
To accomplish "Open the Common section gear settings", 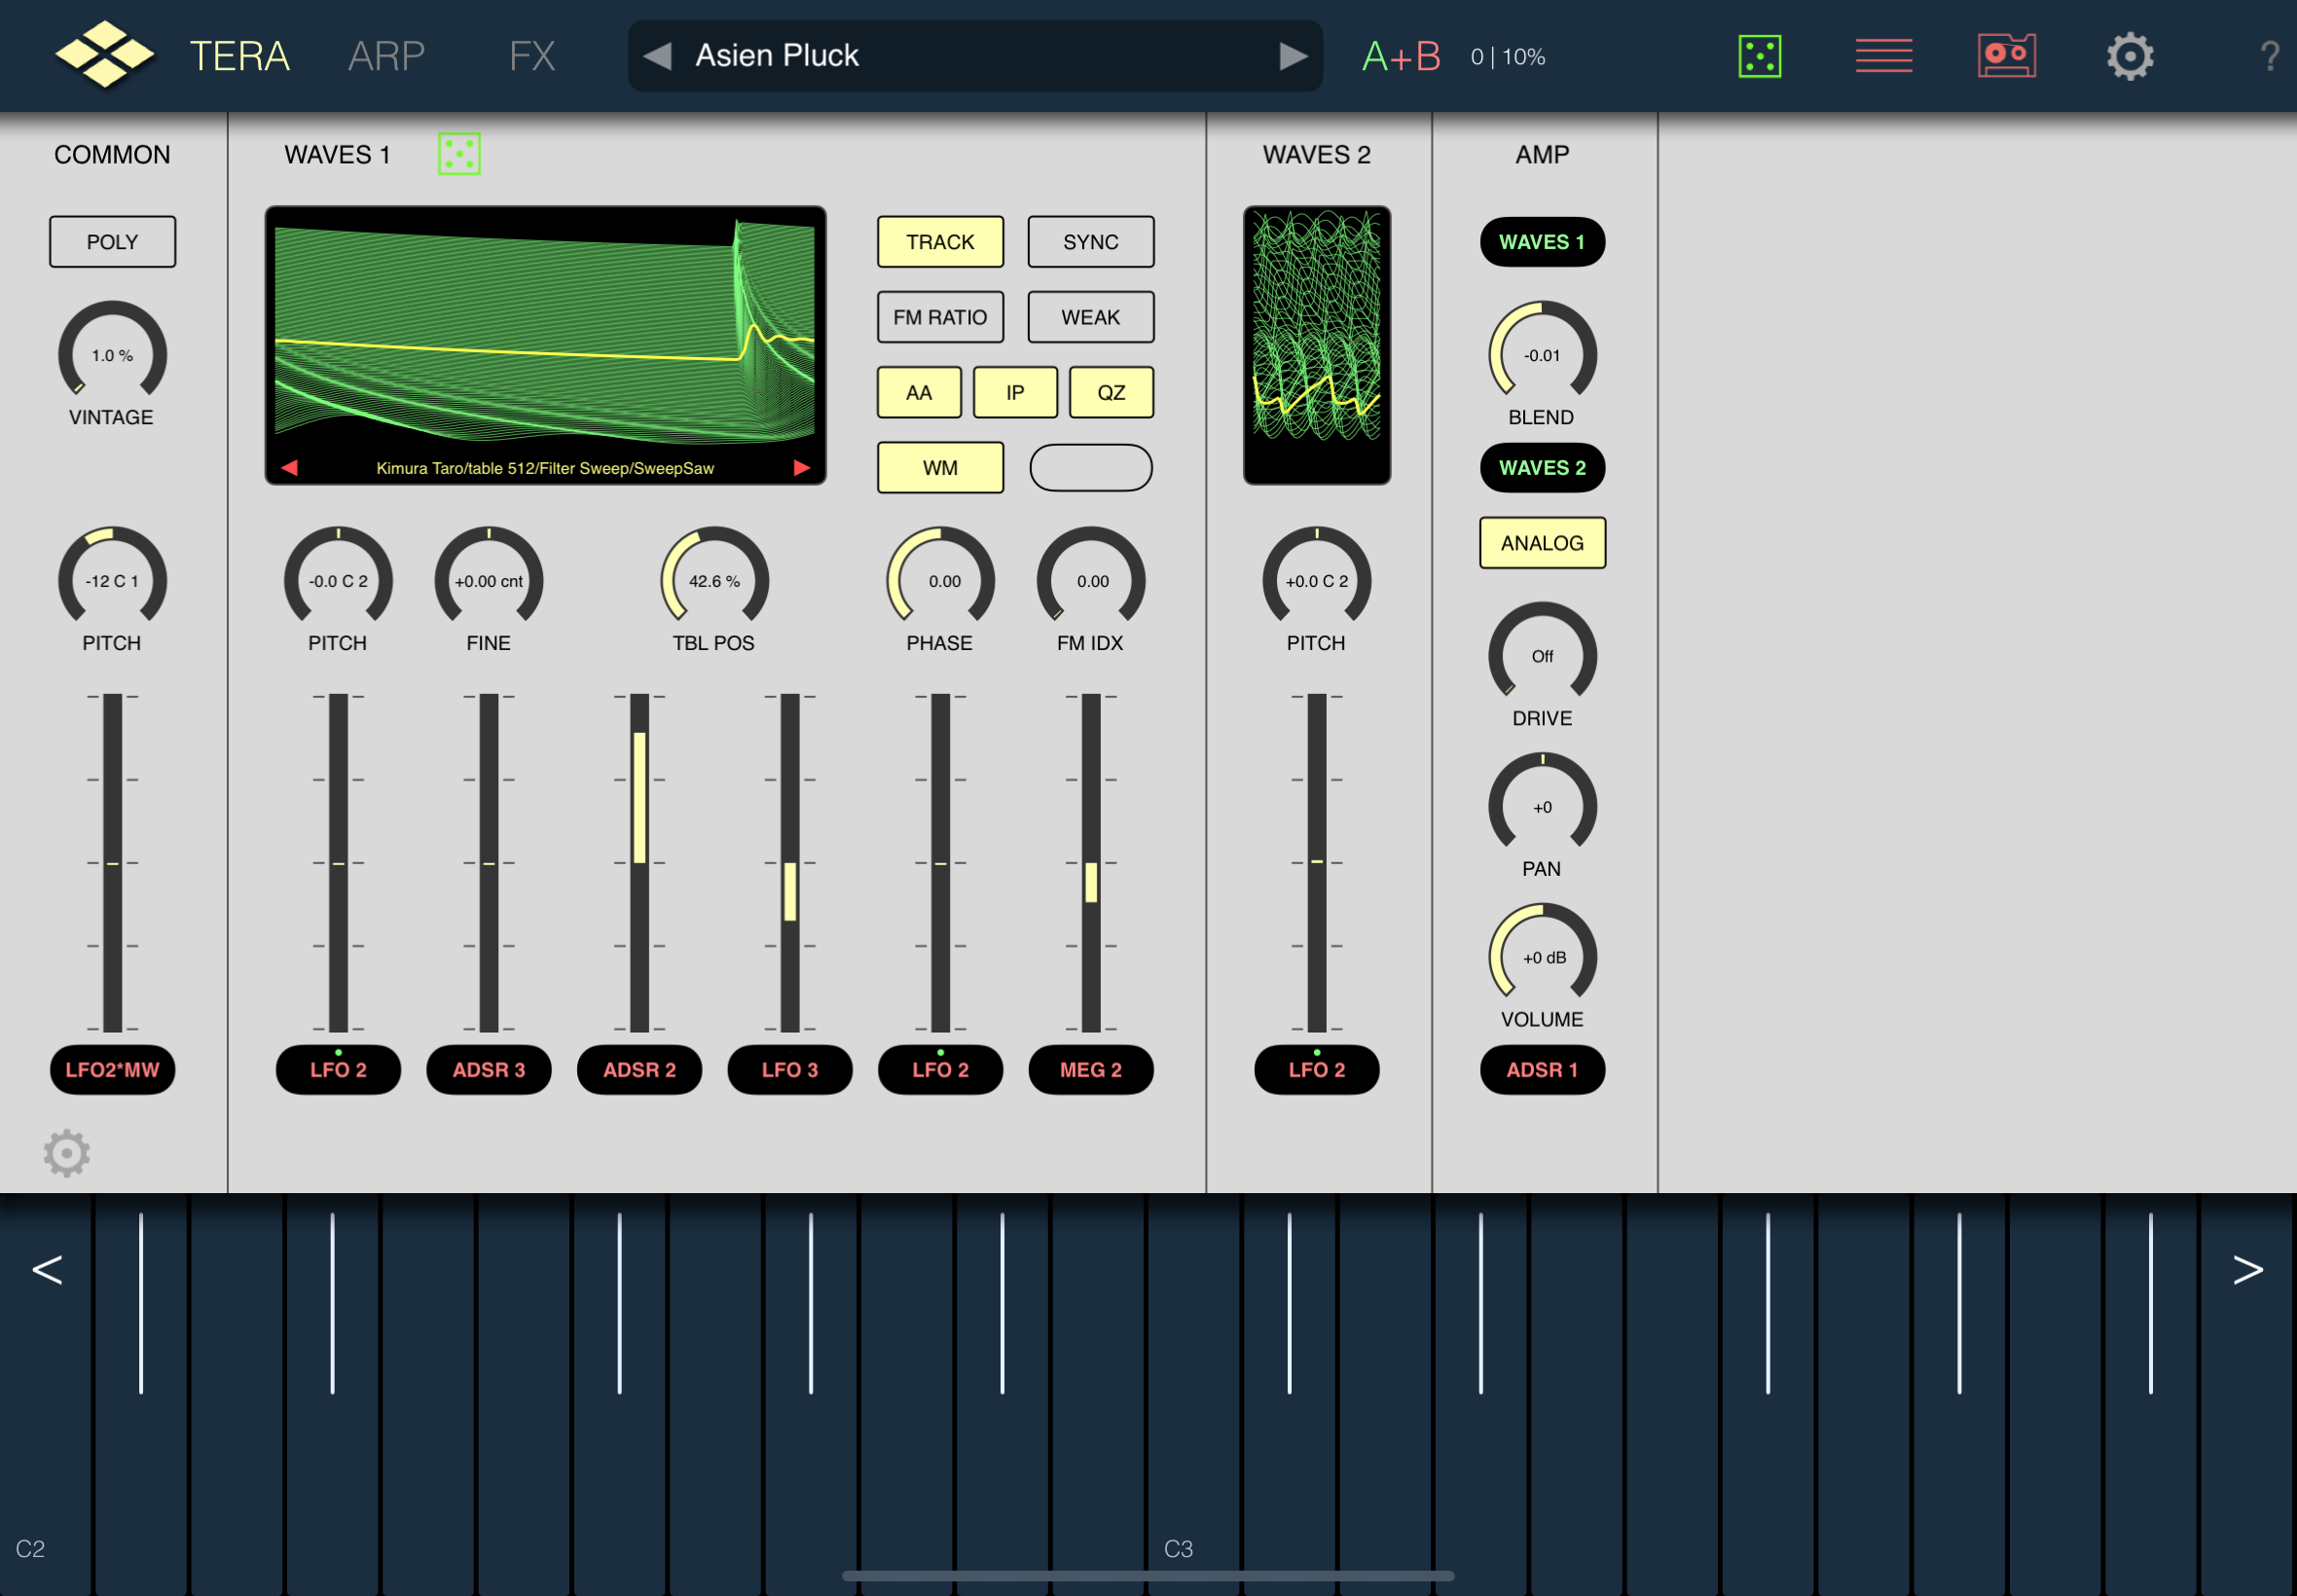I will [x=67, y=1153].
